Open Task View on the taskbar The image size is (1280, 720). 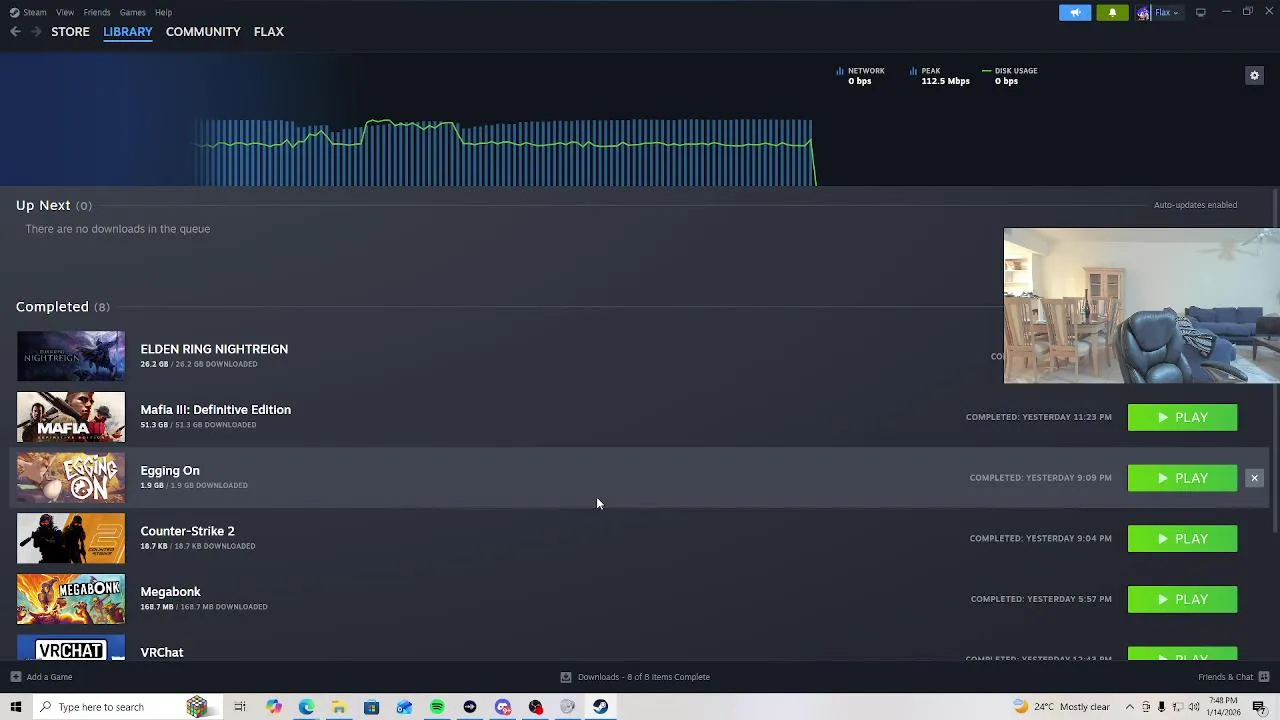pyautogui.click(x=240, y=707)
